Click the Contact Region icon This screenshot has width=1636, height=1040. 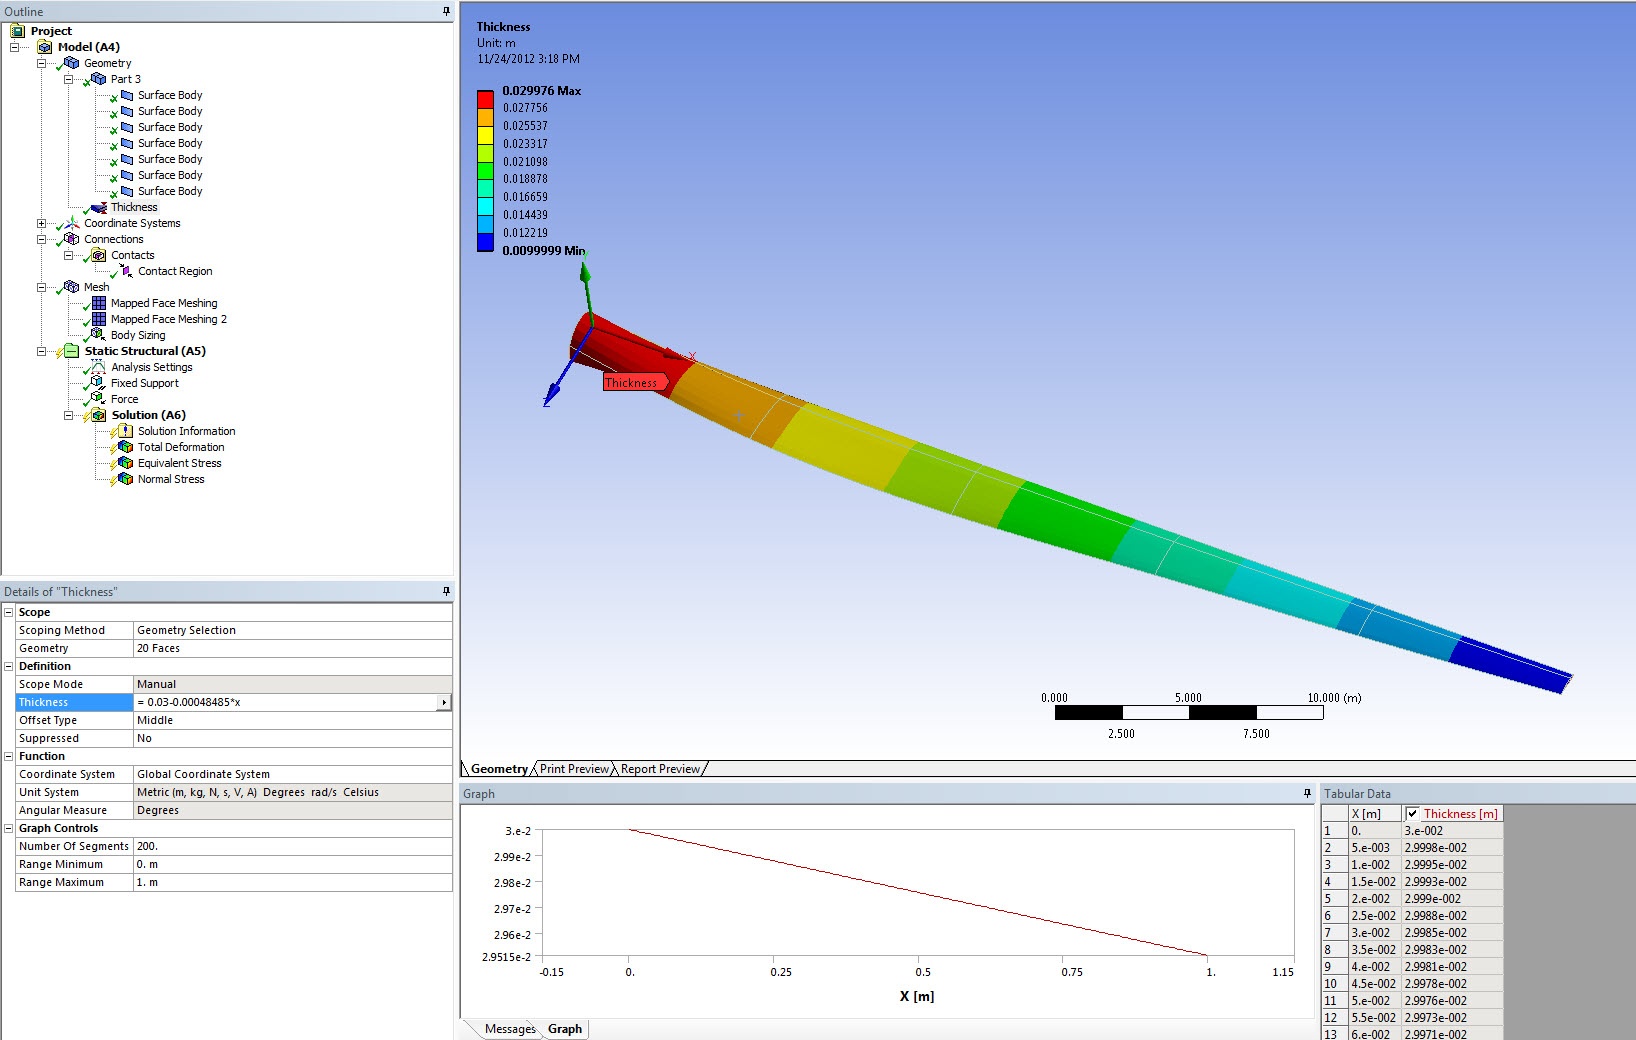pos(126,271)
